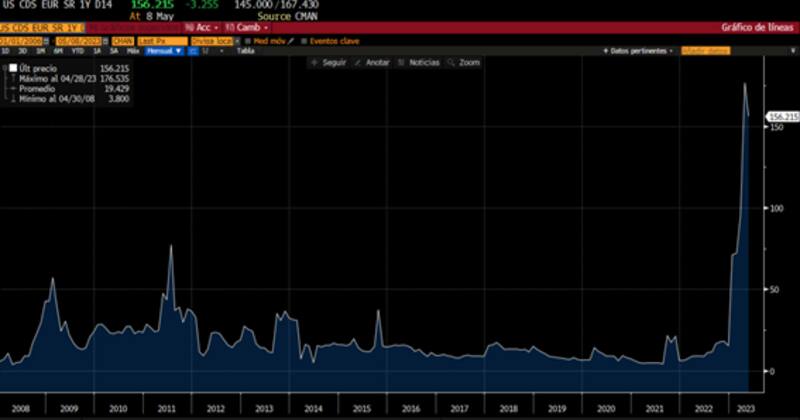Open the Mensual periodicity dropdown
This screenshot has width=800, height=420.
pos(163,50)
